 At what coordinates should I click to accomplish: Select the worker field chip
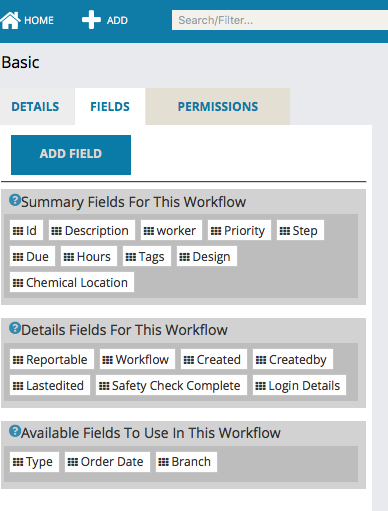tap(171, 230)
